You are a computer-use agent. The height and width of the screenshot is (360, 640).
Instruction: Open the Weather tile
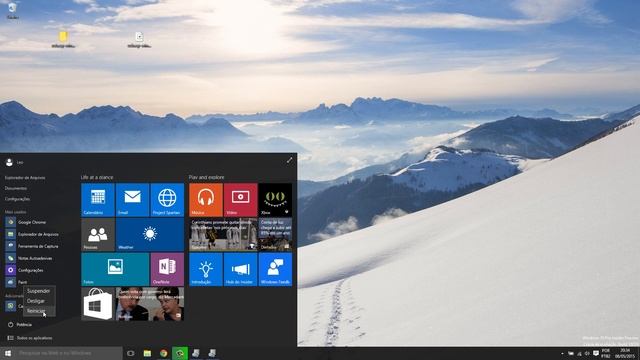tap(150, 234)
